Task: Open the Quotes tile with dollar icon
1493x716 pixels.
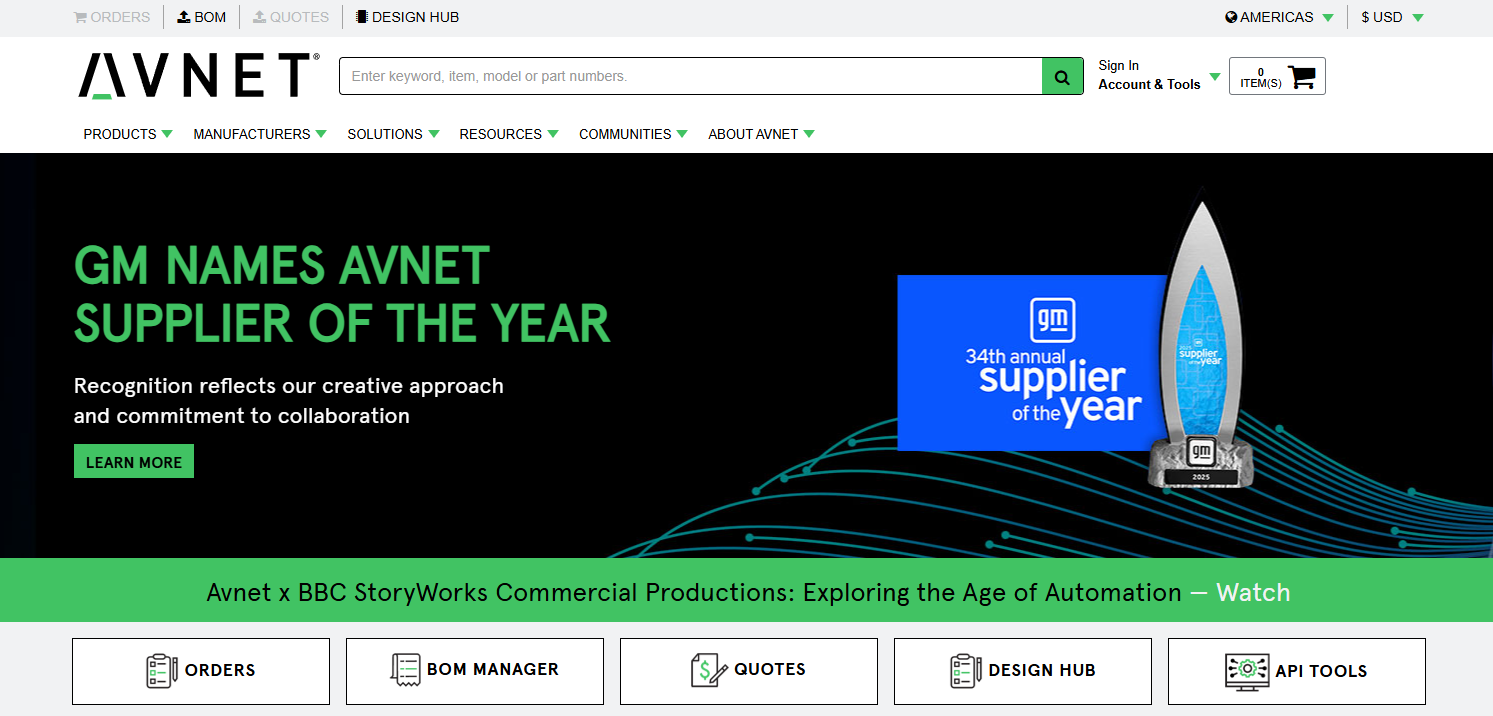Action: coord(749,671)
